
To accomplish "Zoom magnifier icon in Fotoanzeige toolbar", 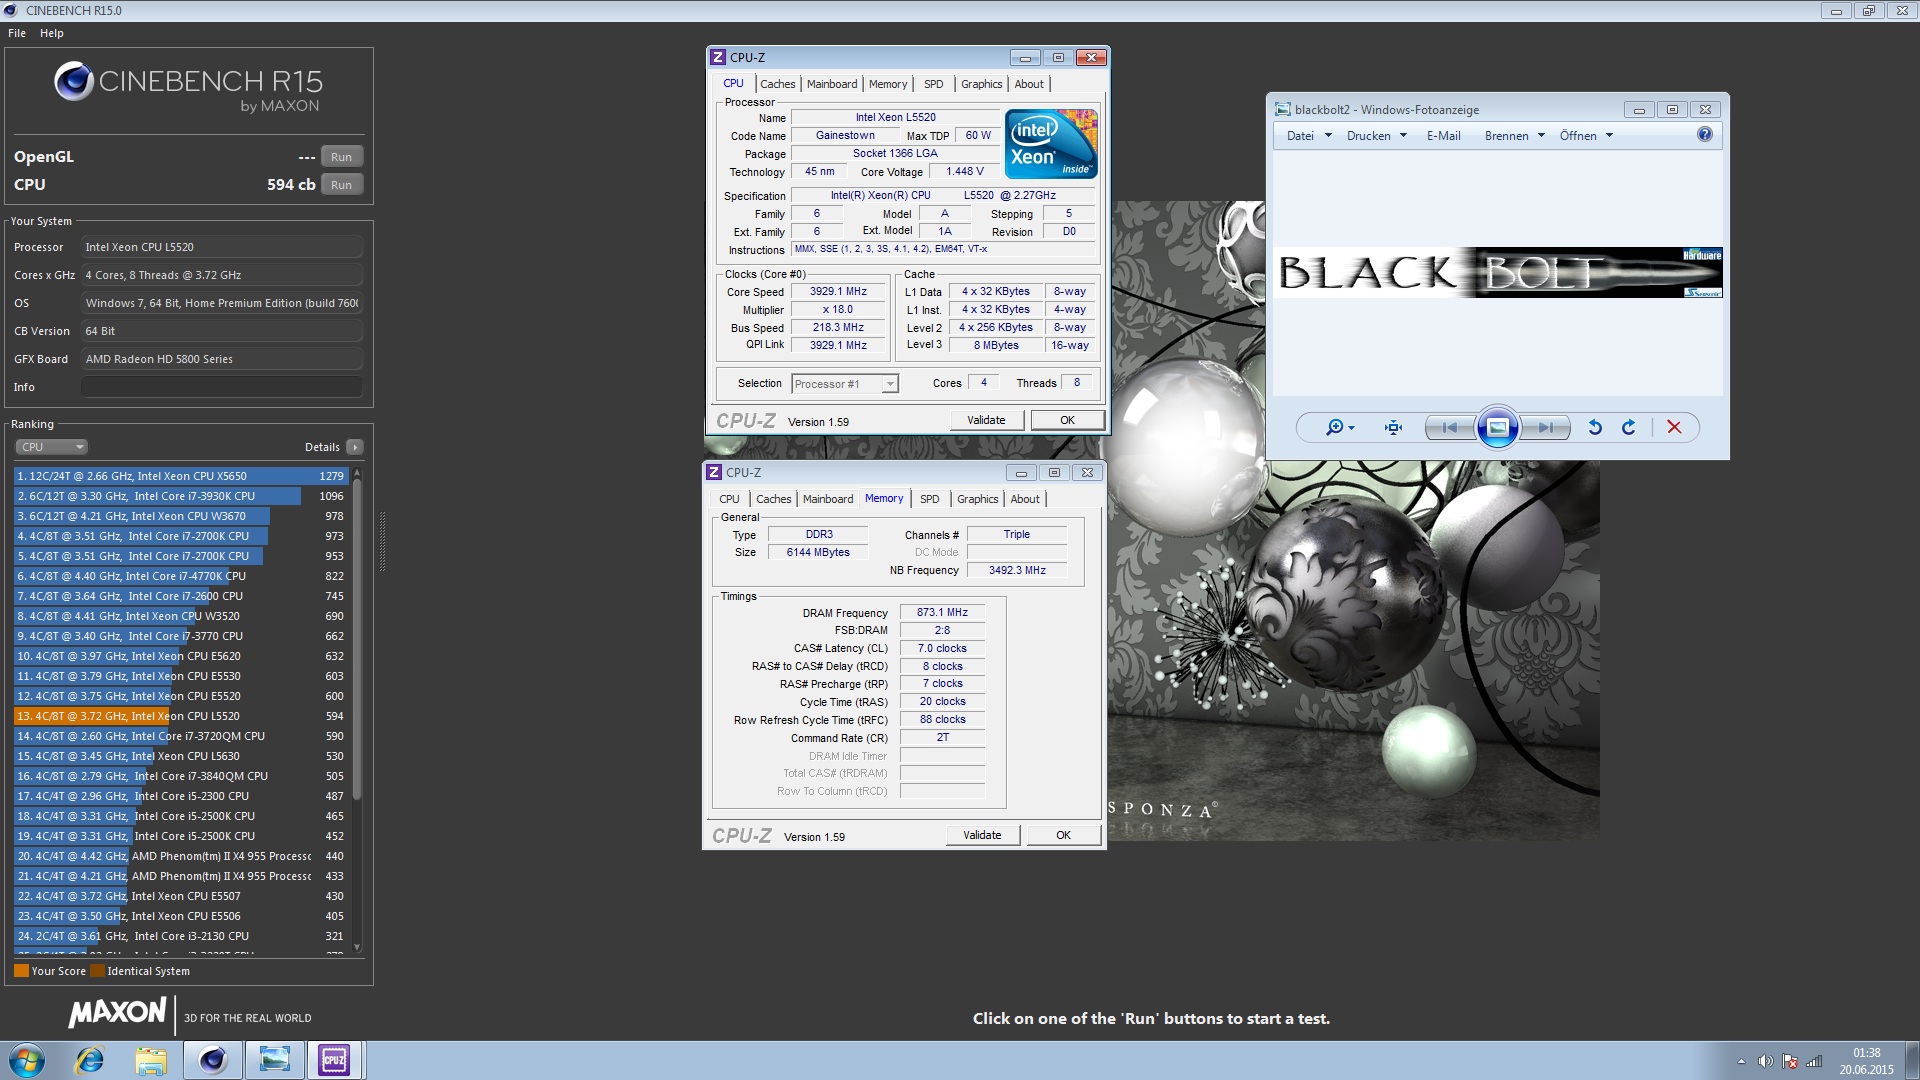I will pyautogui.click(x=1339, y=428).
